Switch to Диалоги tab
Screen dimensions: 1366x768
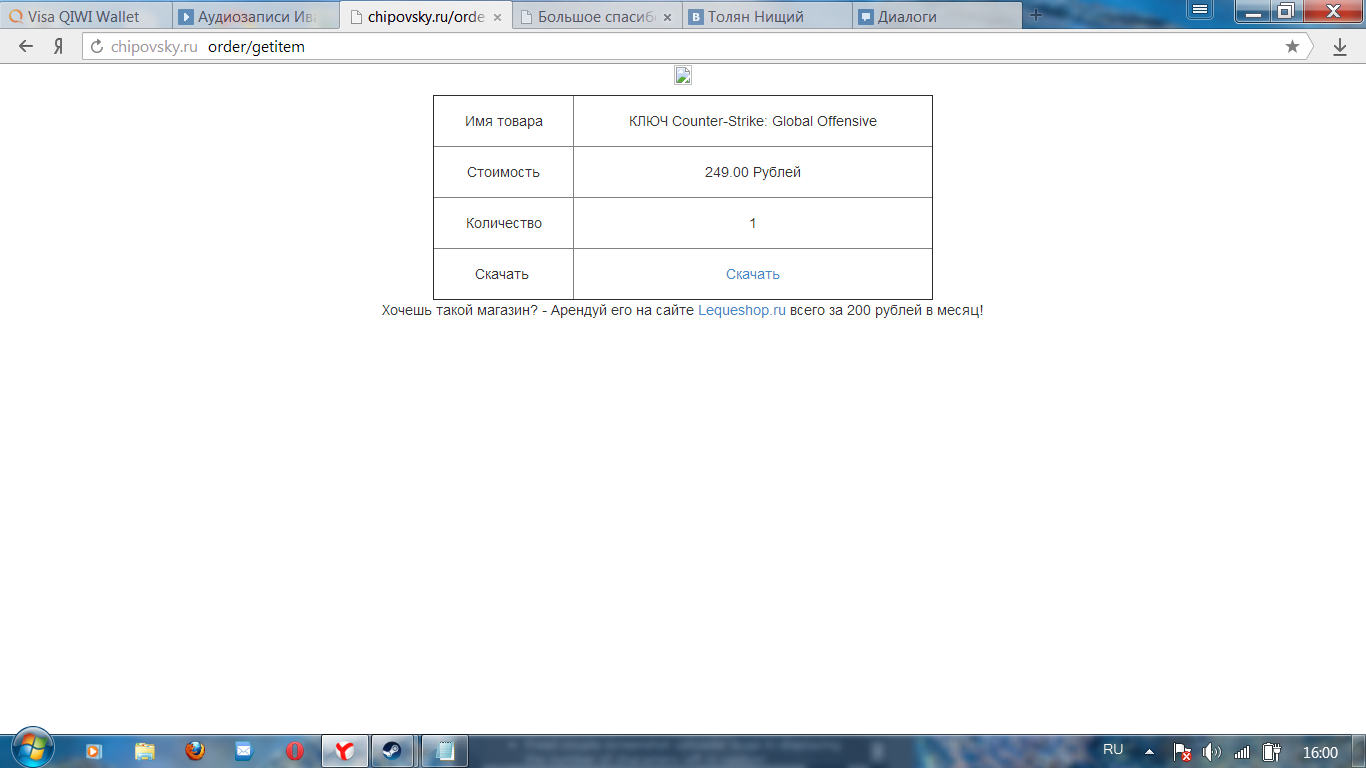[936, 16]
